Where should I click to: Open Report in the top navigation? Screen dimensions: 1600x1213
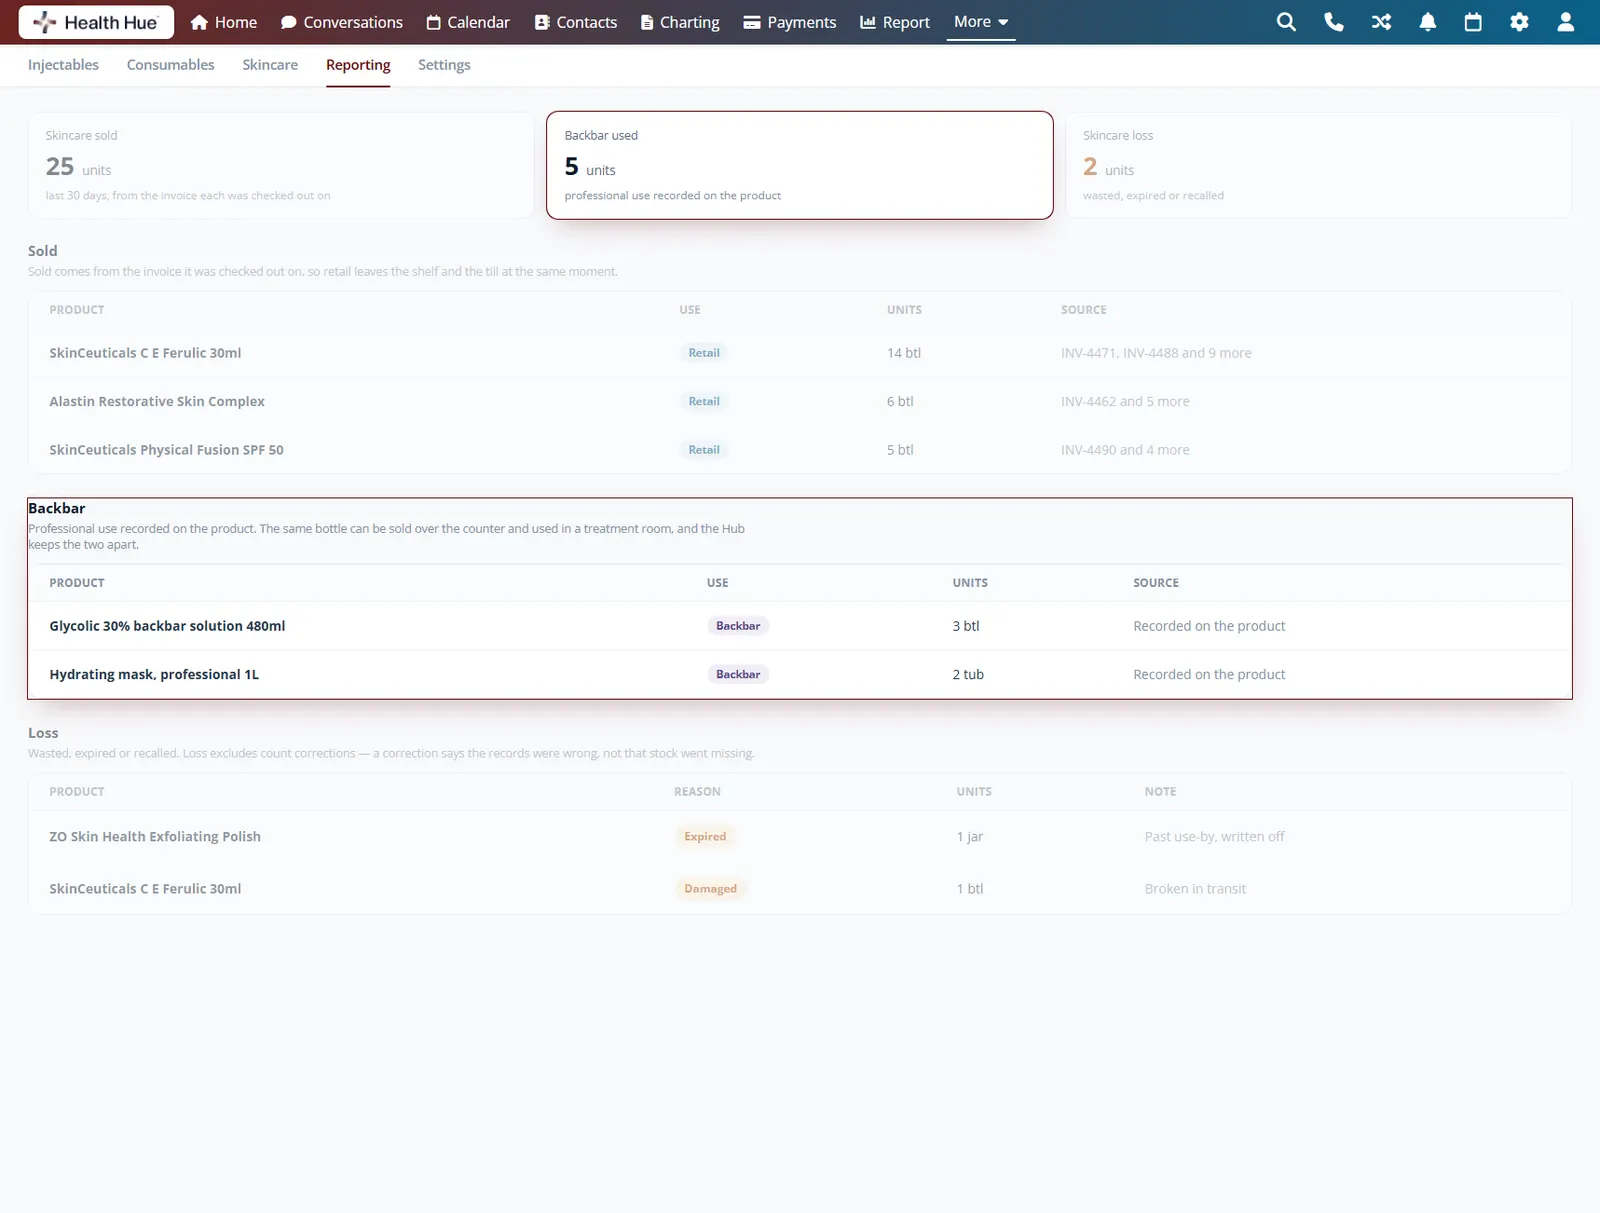895,22
